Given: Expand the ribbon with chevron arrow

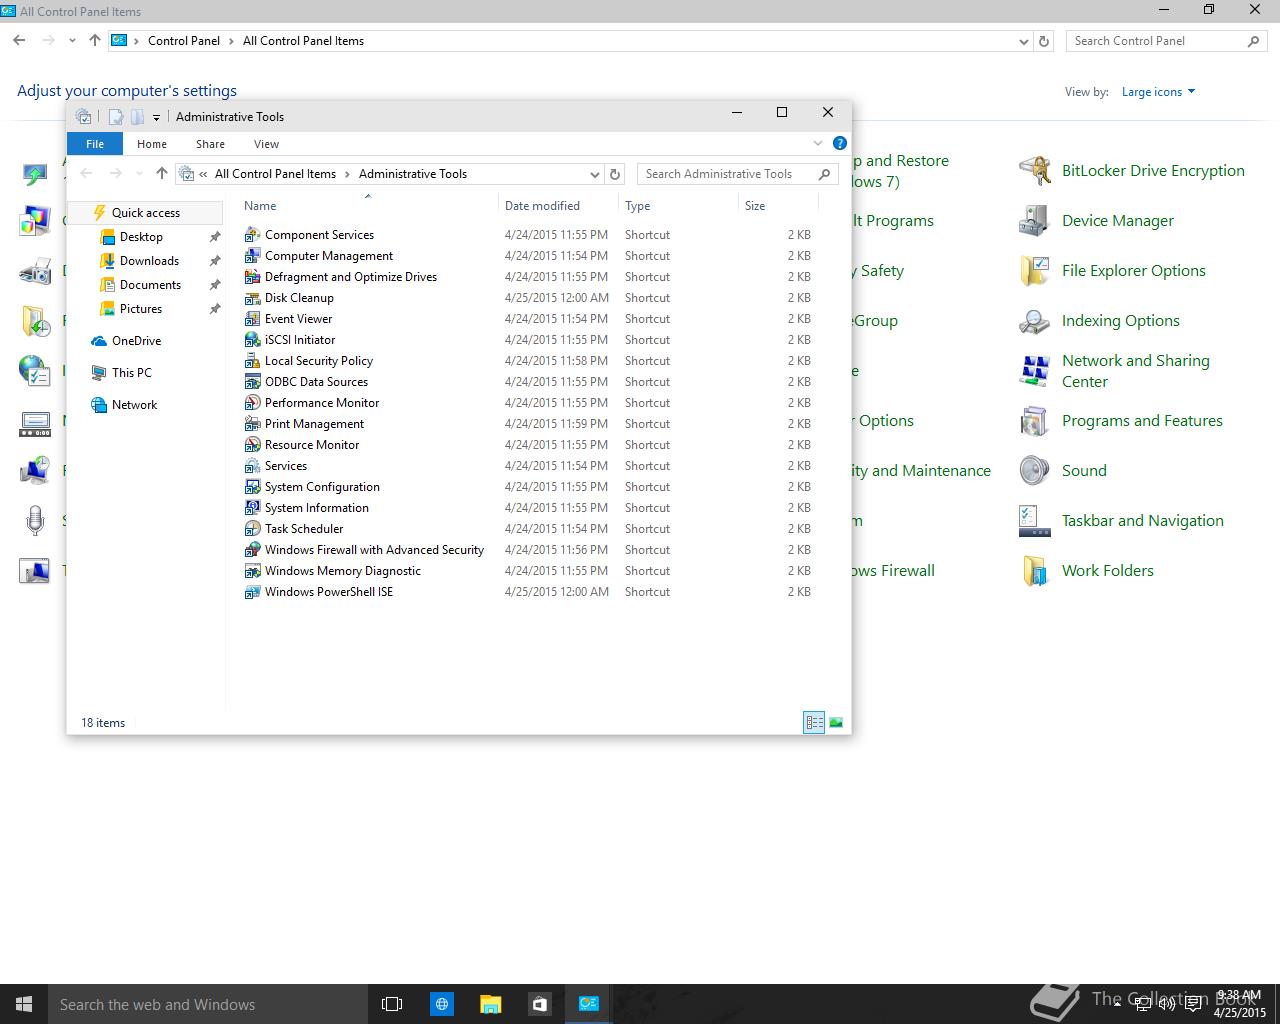Looking at the screenshot, I should [x=817, y=143].
